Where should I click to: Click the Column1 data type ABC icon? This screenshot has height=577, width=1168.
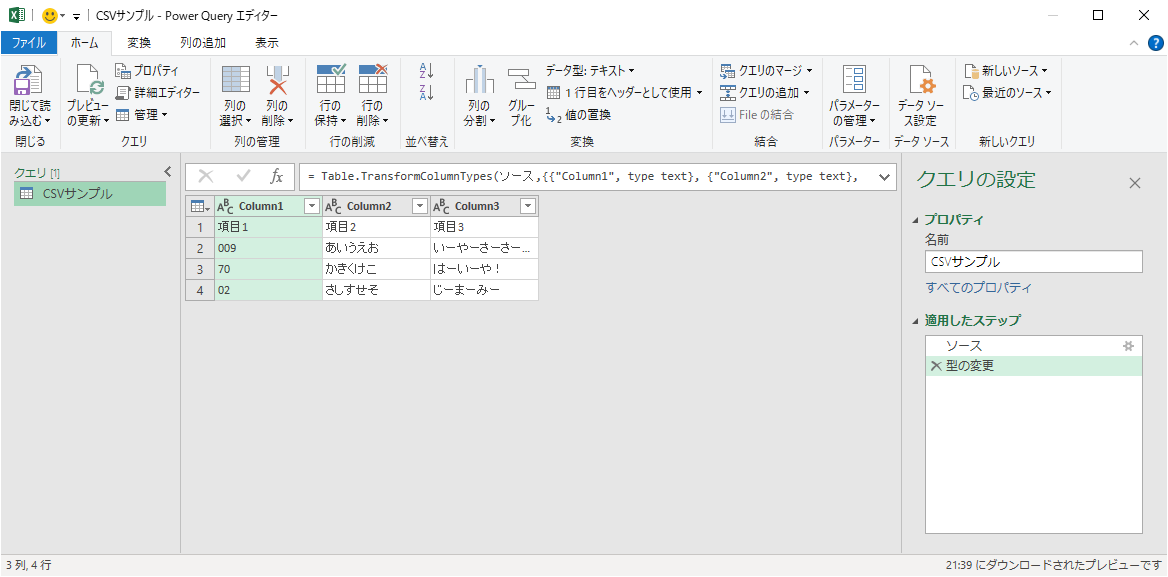pos(225,206)
